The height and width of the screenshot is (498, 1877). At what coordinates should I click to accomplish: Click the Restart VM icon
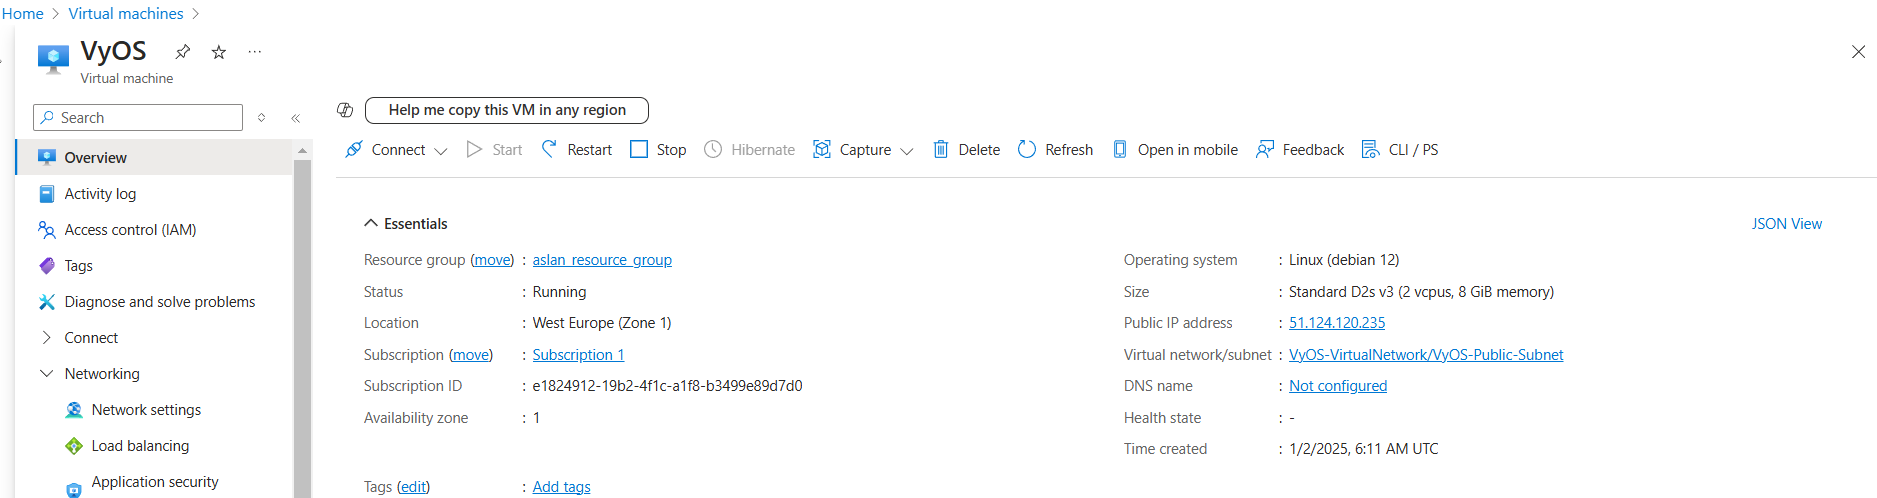coord(550,149)
